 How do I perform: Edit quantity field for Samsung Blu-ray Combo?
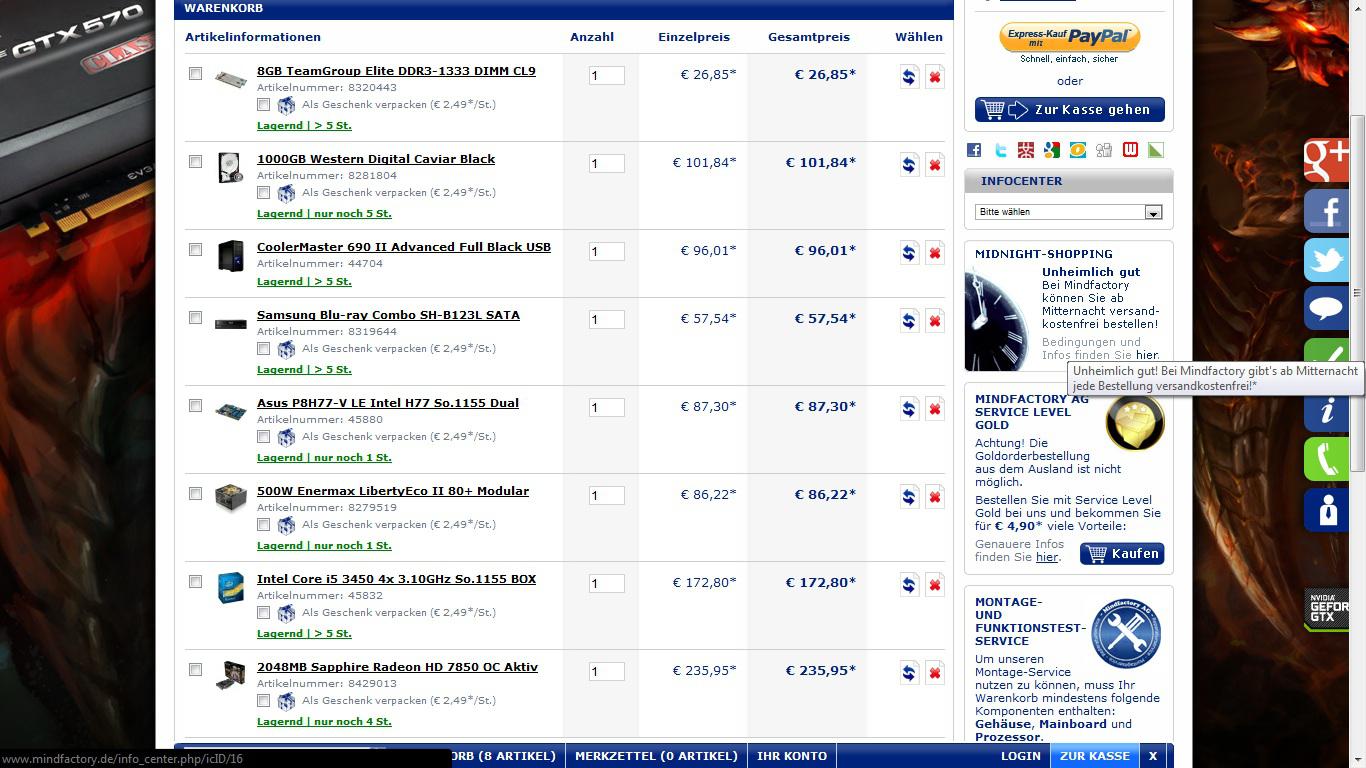607,320
